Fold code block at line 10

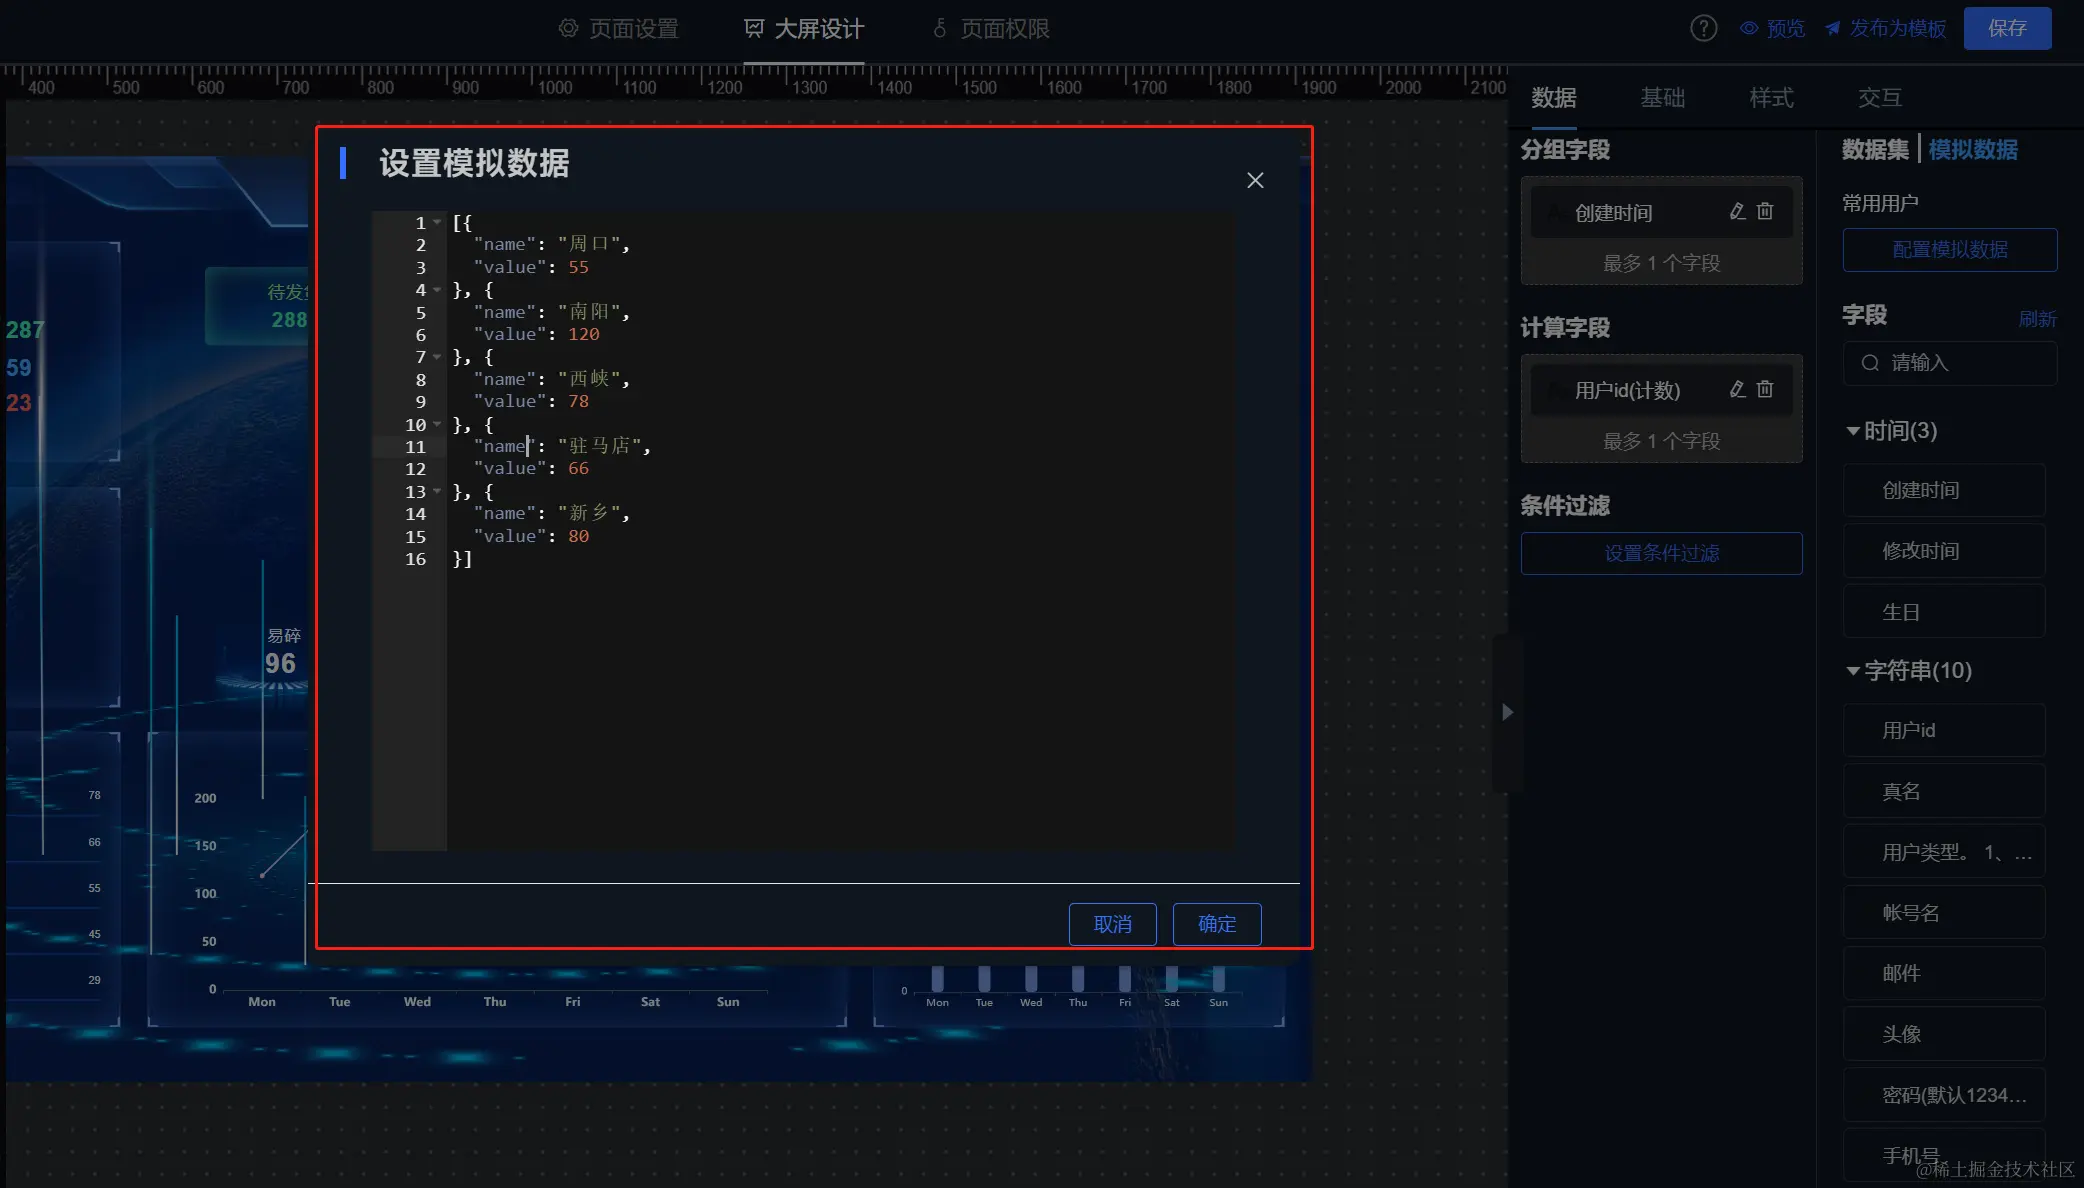click(437, 424)
